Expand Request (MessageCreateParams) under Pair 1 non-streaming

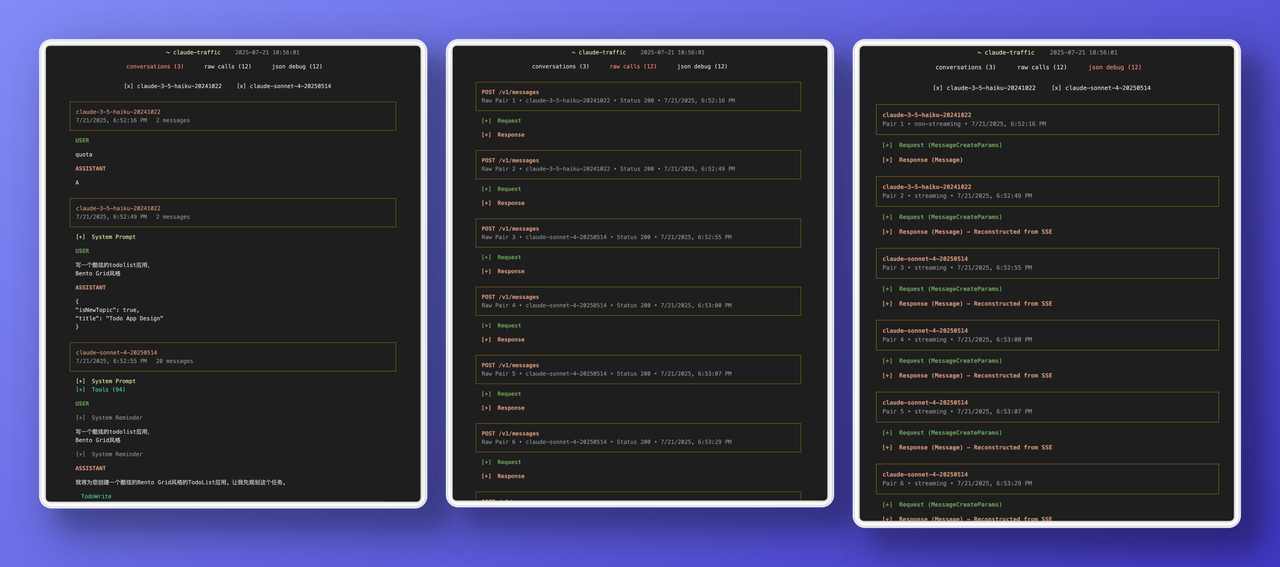click(x=942, y=145)
